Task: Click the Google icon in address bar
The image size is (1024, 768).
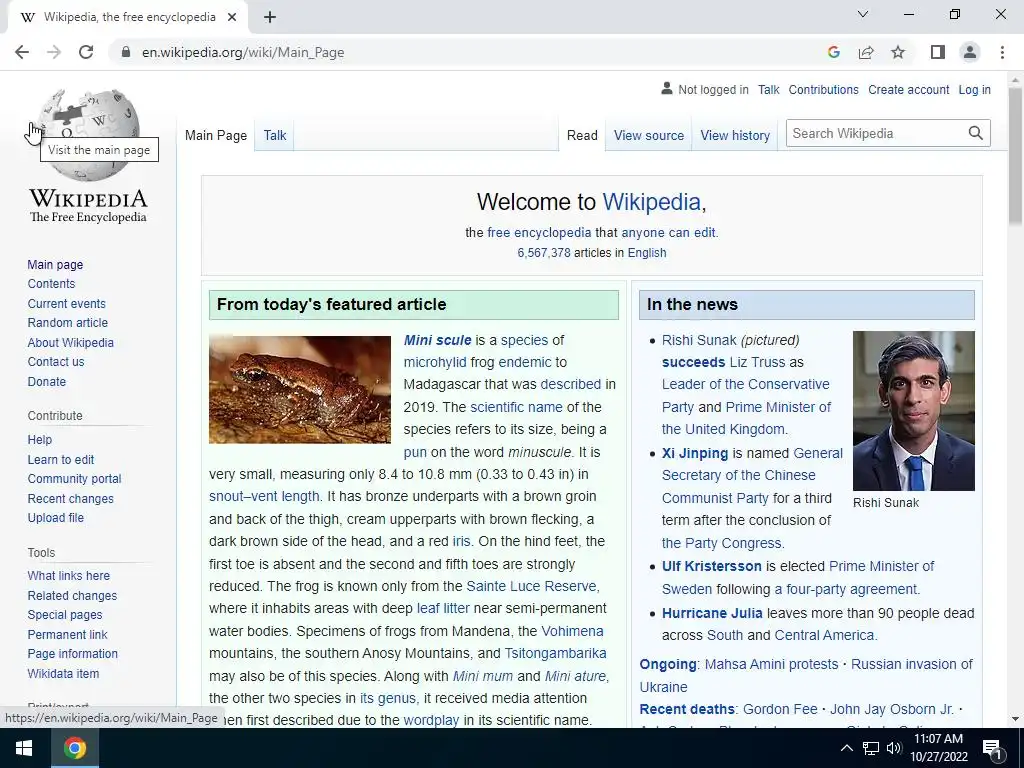Action: tap(833, 52)
